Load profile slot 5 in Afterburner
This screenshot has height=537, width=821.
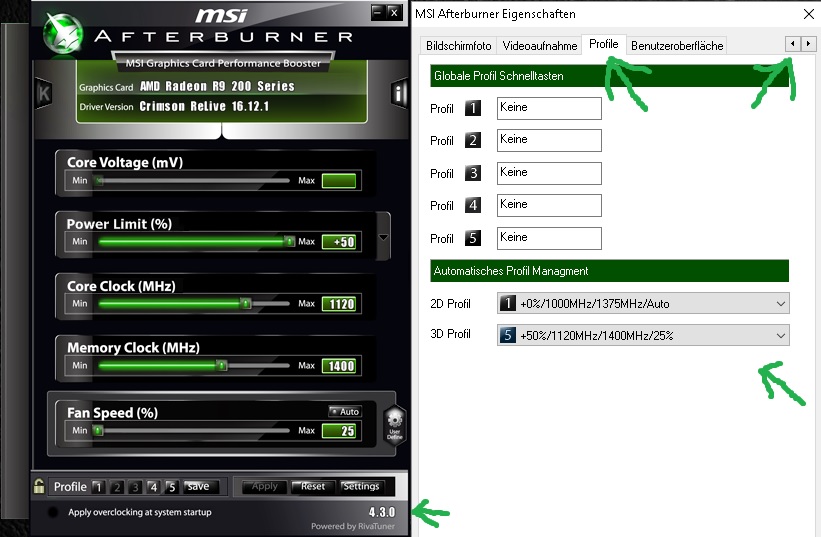click(x=172, y=487)
